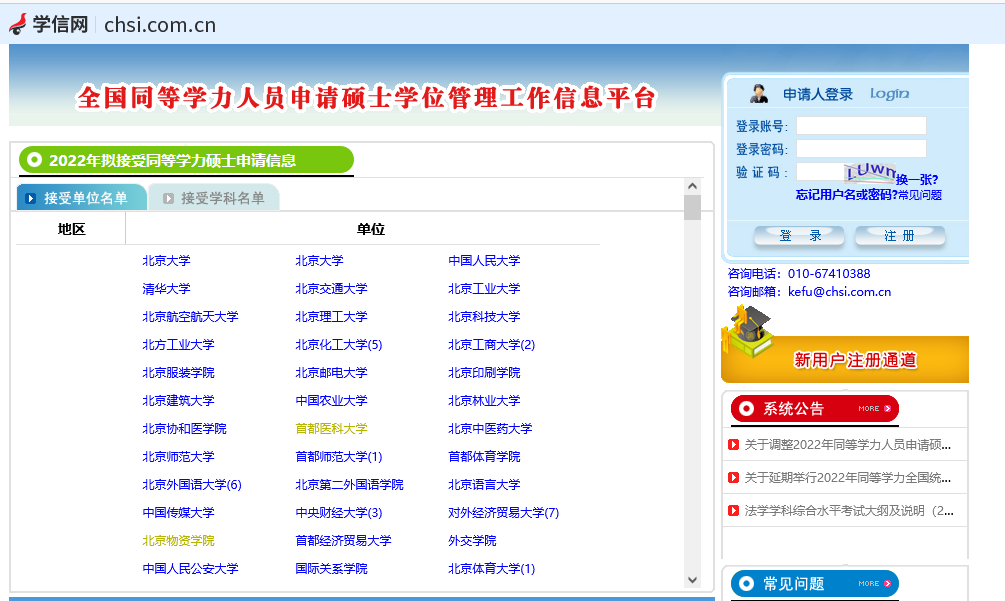Open the 清华大学 link
Screen dimensions: 1005x601
(166, 289)
